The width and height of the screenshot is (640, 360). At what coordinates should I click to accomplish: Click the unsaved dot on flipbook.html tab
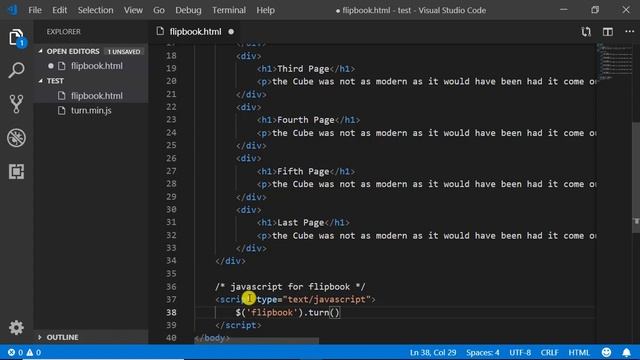(231, 31)
